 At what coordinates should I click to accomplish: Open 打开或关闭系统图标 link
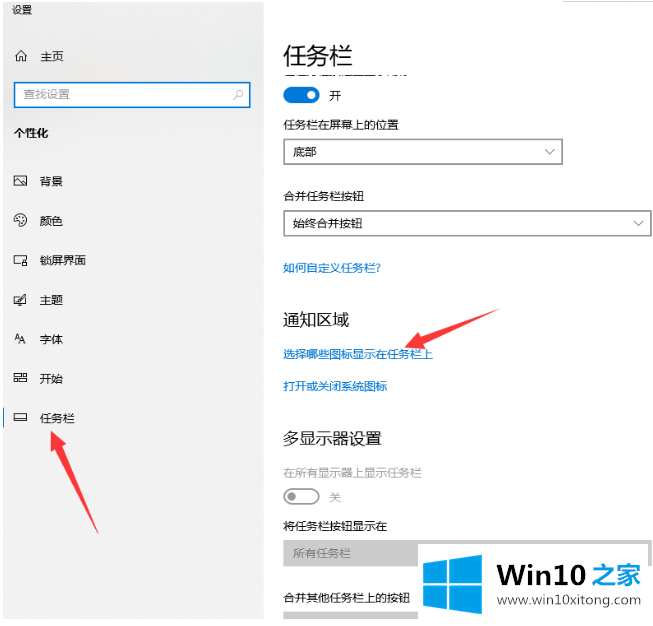[x=335, y=386]
